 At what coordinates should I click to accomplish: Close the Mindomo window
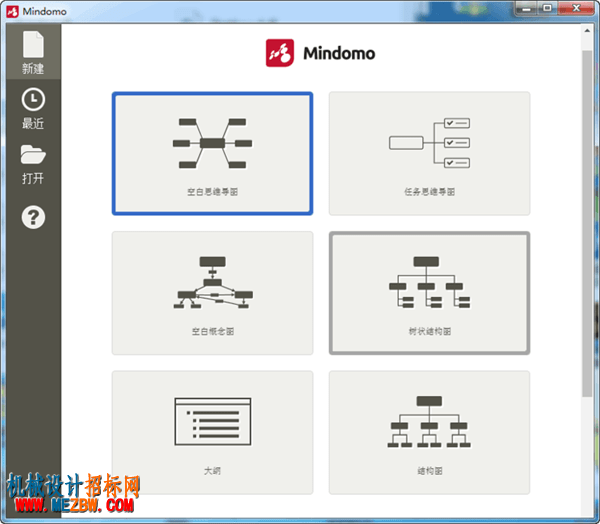coord(576,8)
